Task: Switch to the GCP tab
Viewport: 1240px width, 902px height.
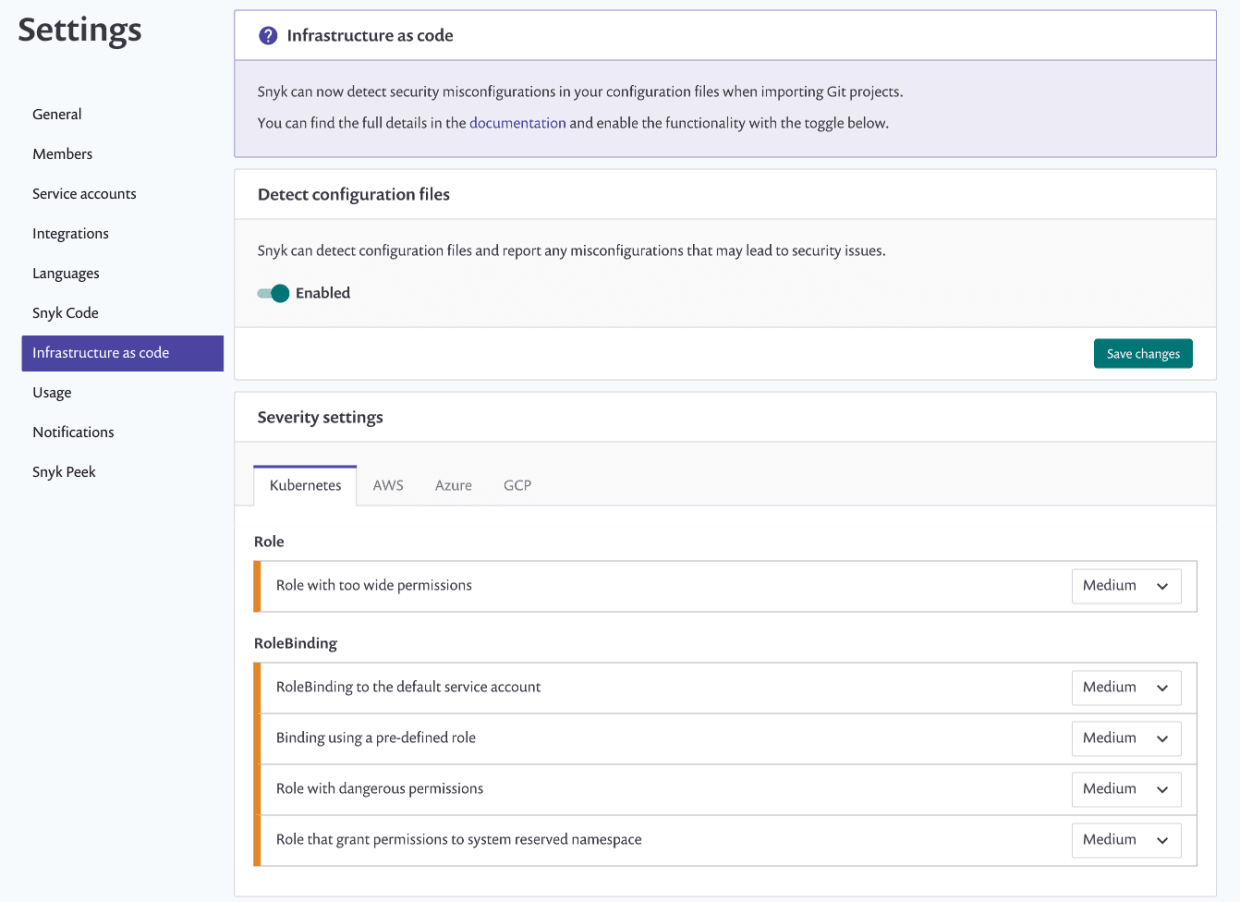Action: pos(517,485)
